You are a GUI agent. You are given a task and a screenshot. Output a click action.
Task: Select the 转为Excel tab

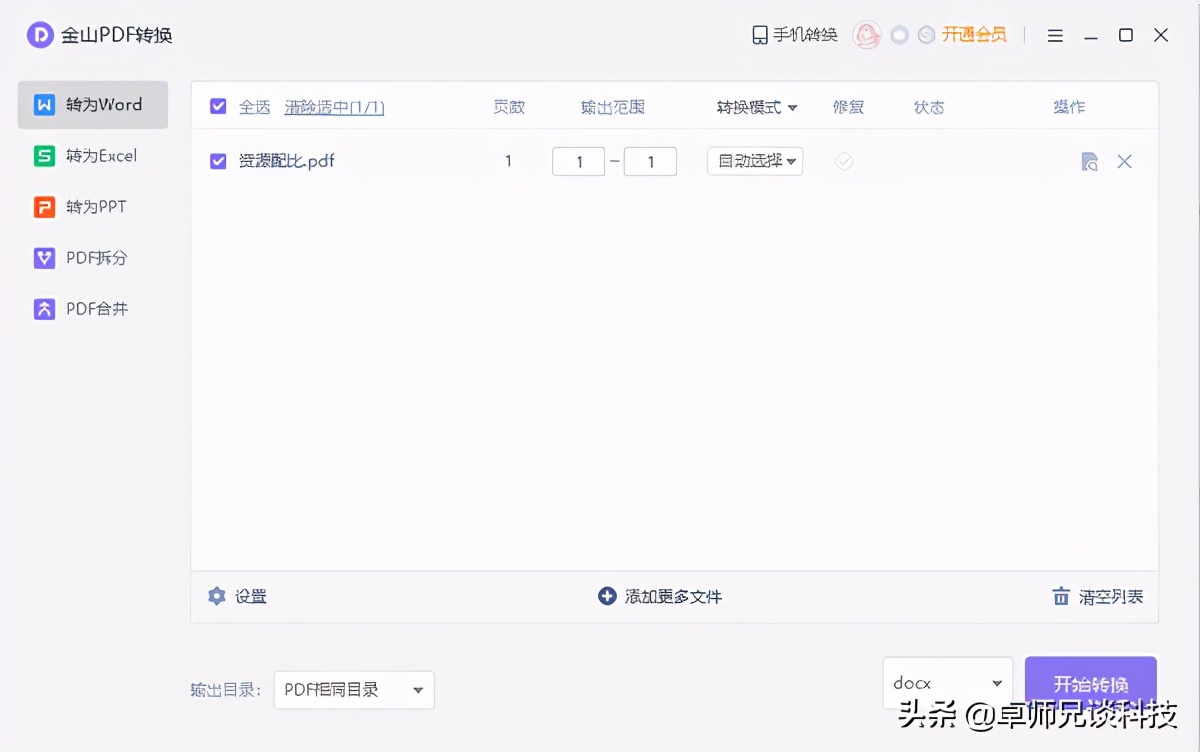tap(93, 156)
